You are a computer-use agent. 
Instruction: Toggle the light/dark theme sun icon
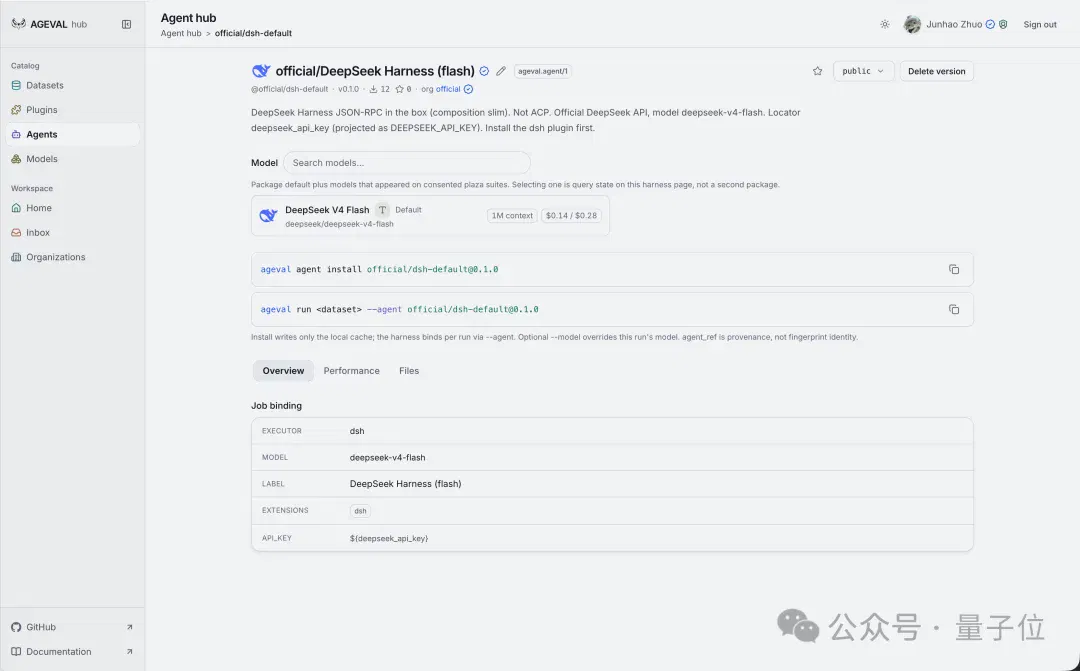[x=885, y=24]
